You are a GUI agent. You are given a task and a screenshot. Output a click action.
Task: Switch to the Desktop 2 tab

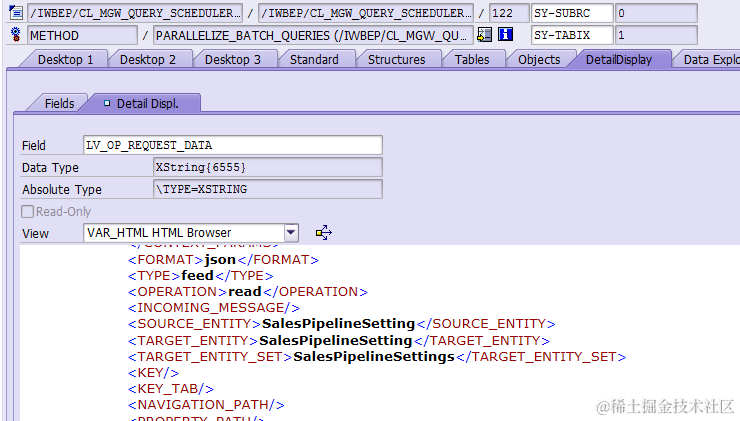coord(148,59)
